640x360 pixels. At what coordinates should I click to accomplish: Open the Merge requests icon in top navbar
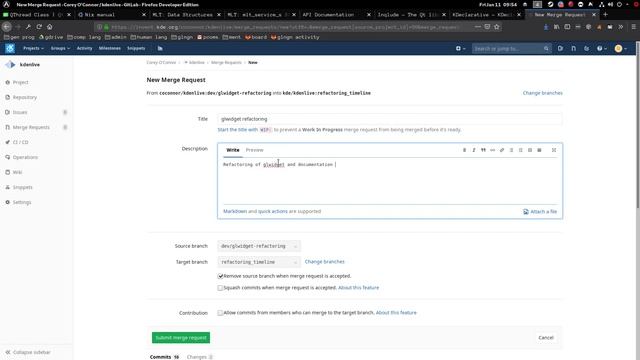(x=573, y=48)
